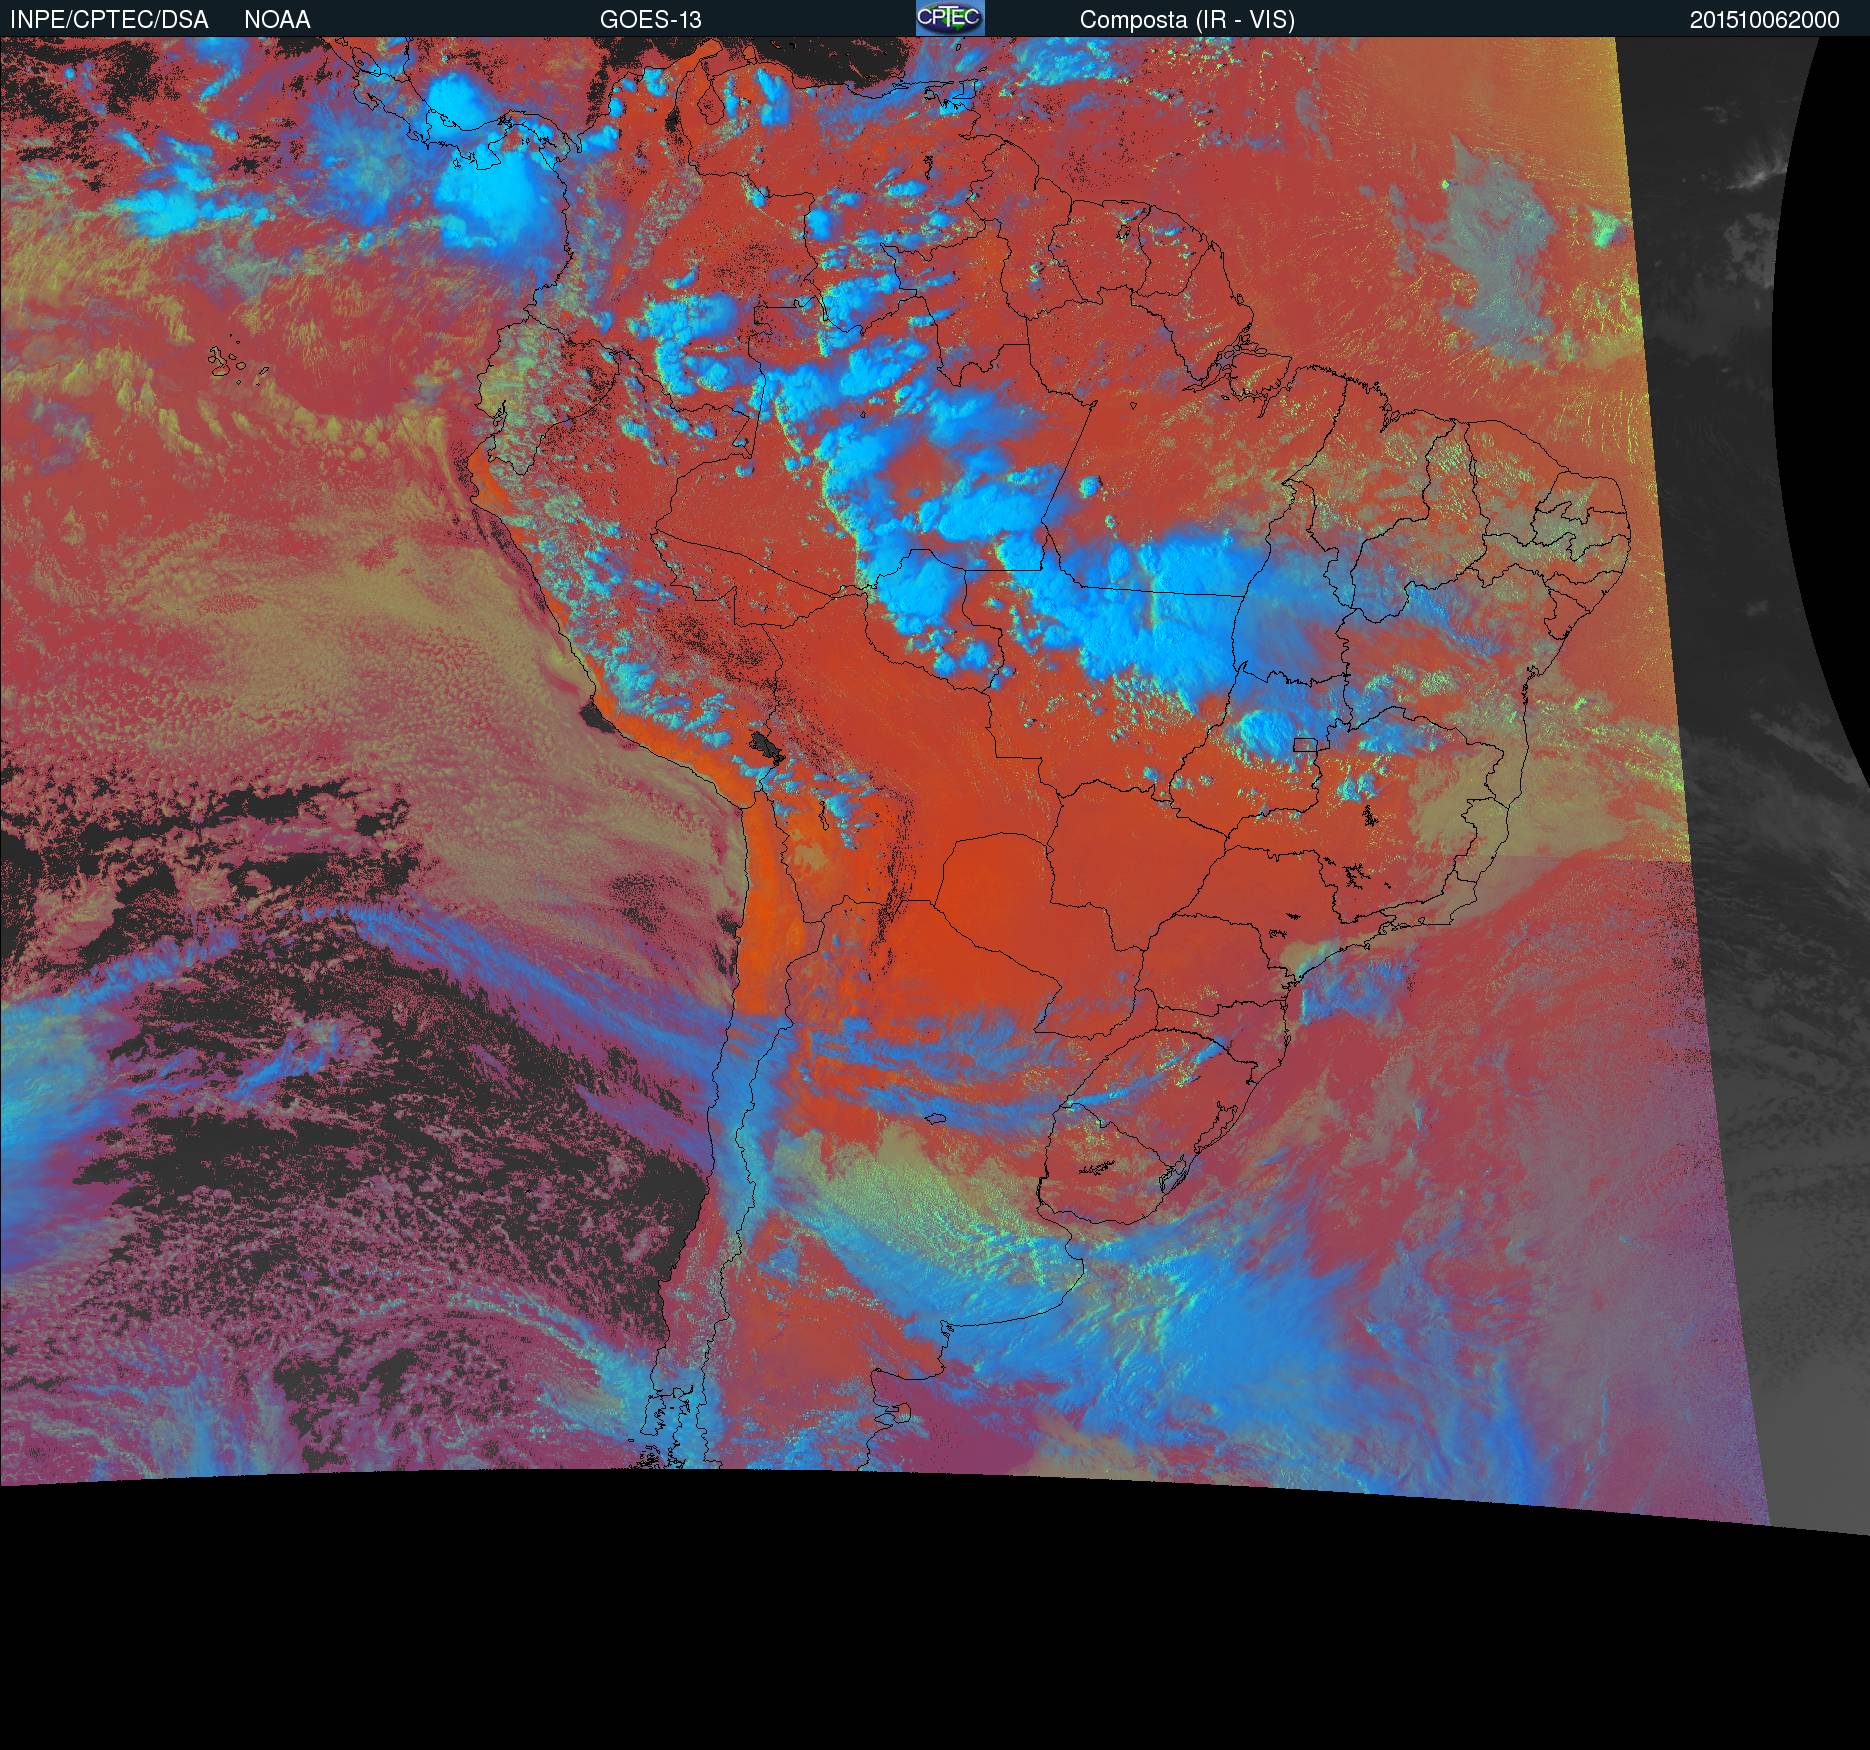This screenshot has height=1750, width=1870.
Task: Click the CPTEC logo in header
Action: pyautogui.click(x=950, y=18)
